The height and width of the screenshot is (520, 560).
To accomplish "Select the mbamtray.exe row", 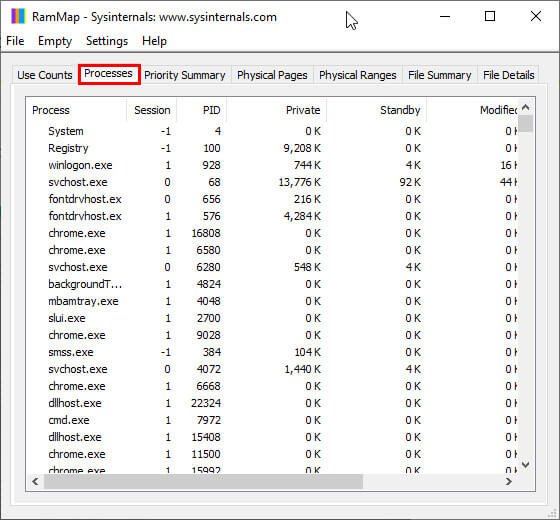I will 272,301.
